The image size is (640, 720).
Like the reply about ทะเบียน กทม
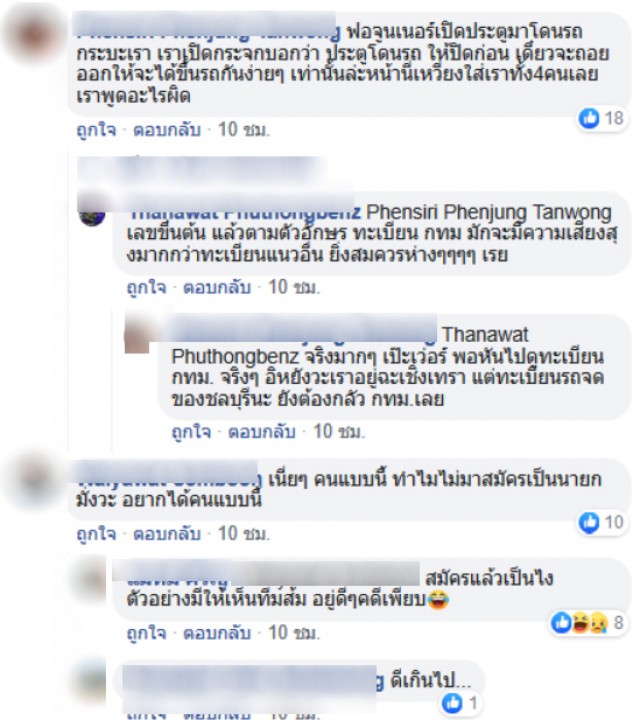click(146, 288)
